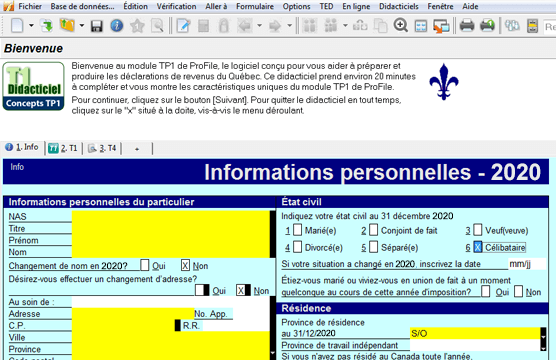Viewport: 556px width, 360px height.
Task: Check the Marié(e) checkbox
Action: 298,230
